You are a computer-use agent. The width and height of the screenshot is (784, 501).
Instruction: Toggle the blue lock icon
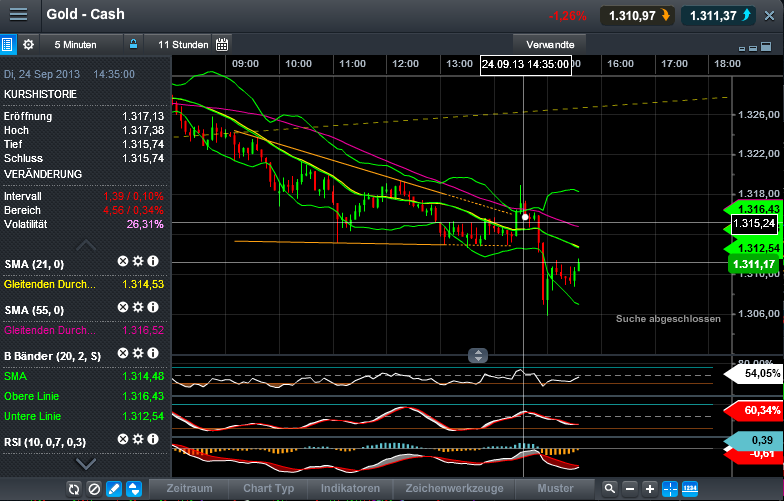pos(134,44)
